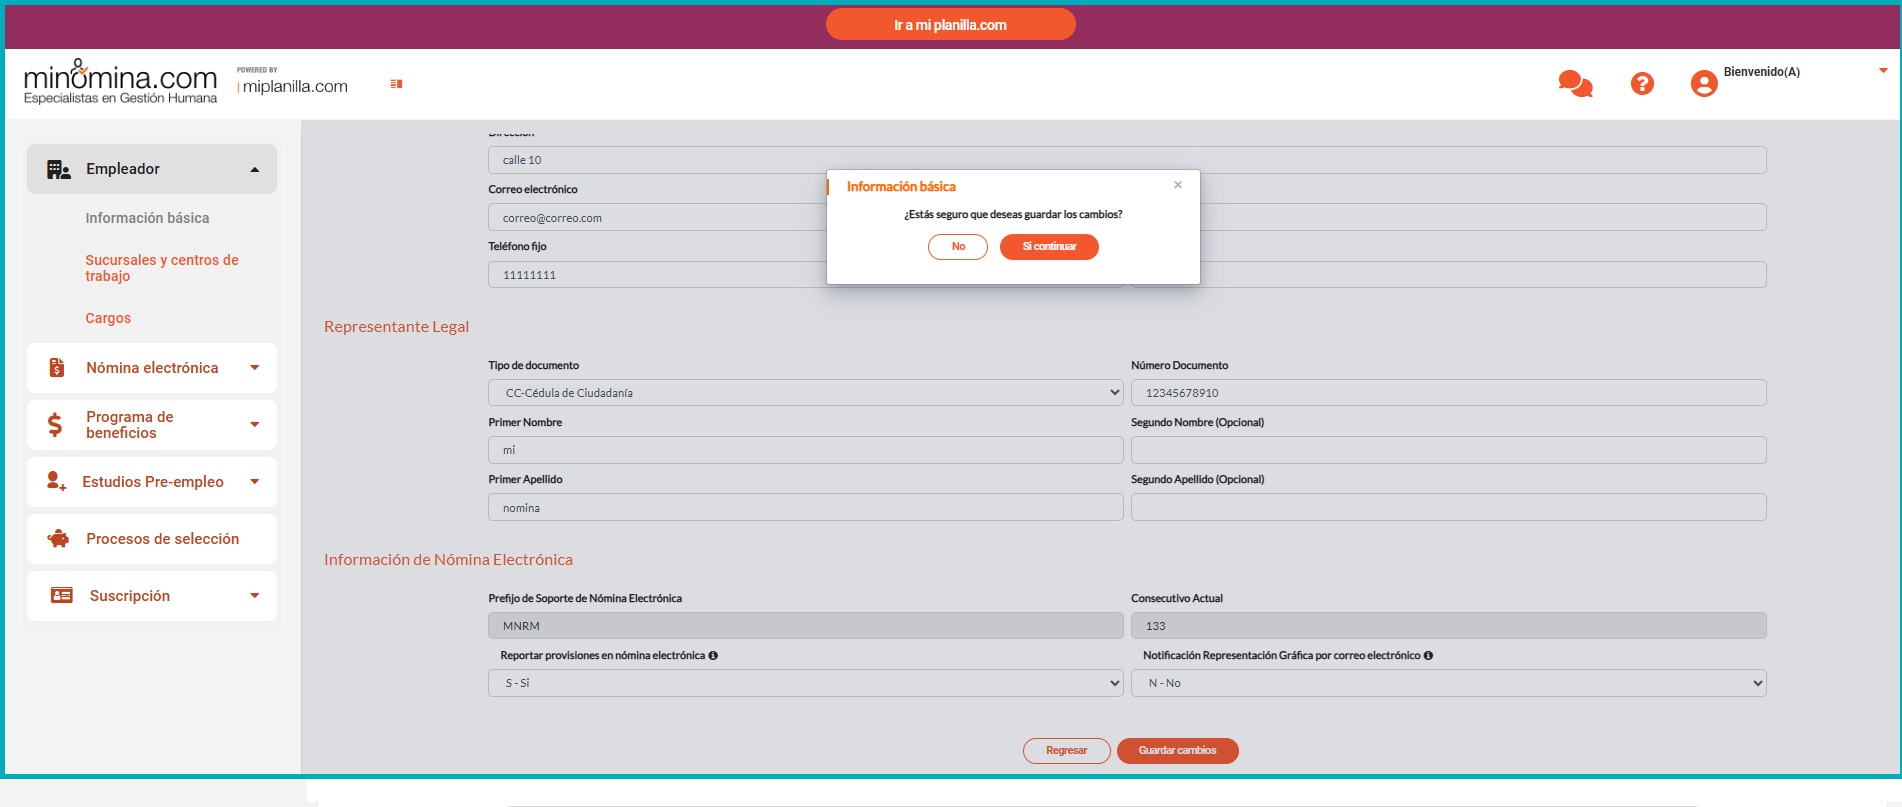This screenshot has width=1902, height=807.
Task: Click the minomina.com logo
Action: 120,82
